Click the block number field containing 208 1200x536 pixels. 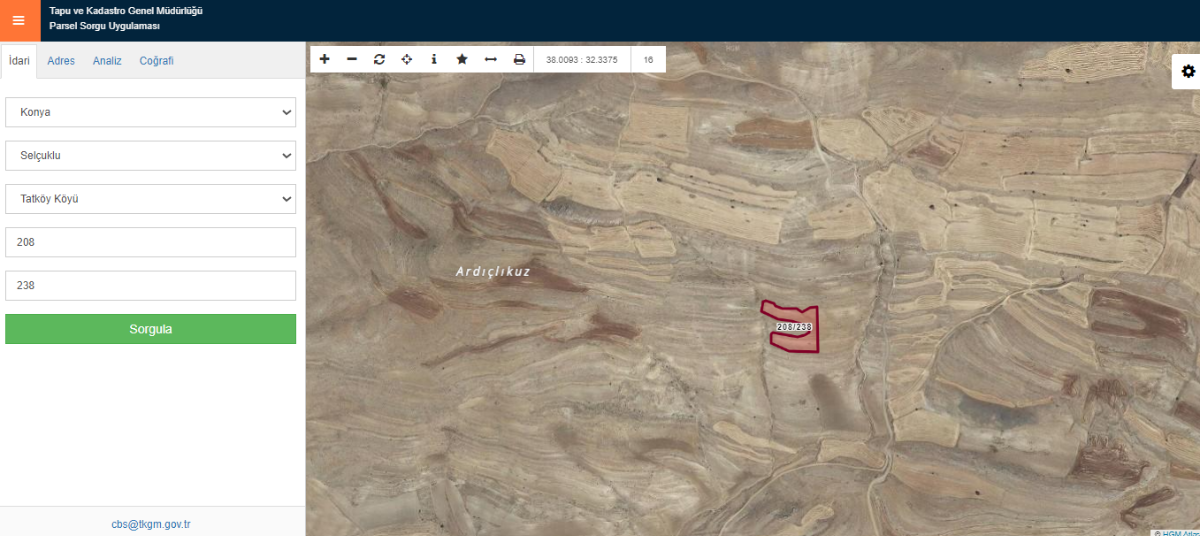[150, 242]
